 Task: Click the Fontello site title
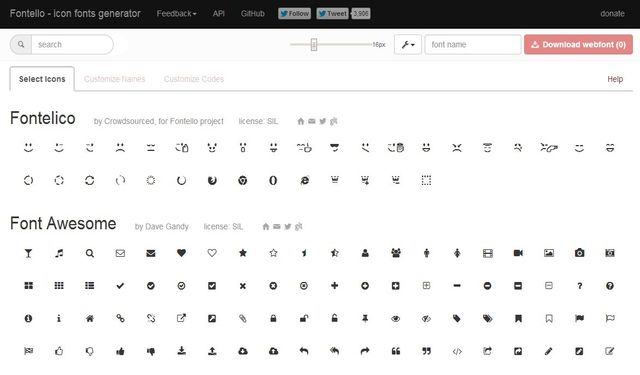[75, 13]
